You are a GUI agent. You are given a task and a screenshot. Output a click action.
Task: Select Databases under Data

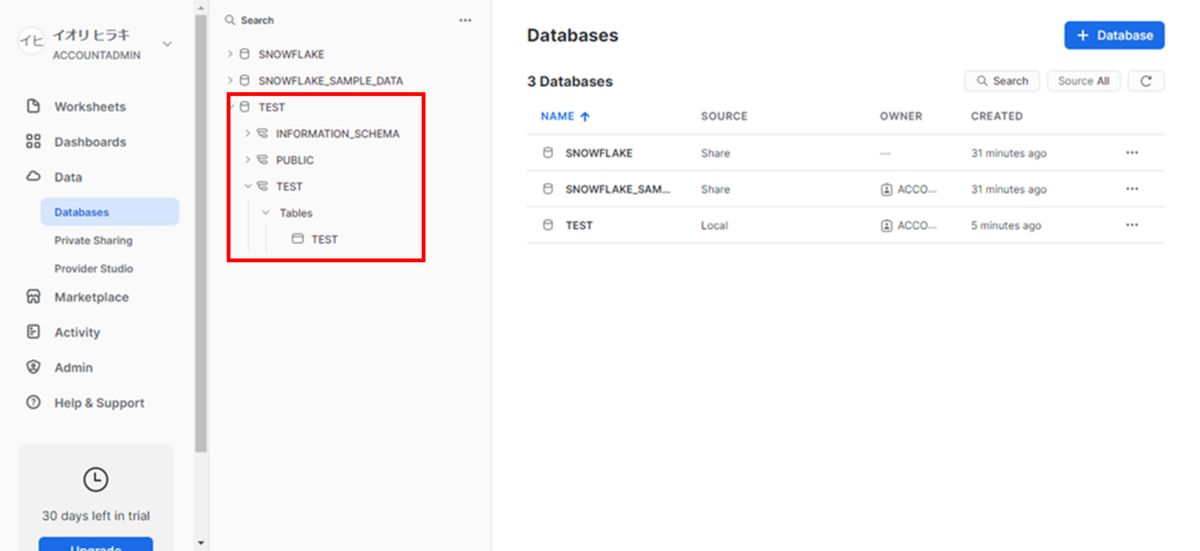coord(110,212)
